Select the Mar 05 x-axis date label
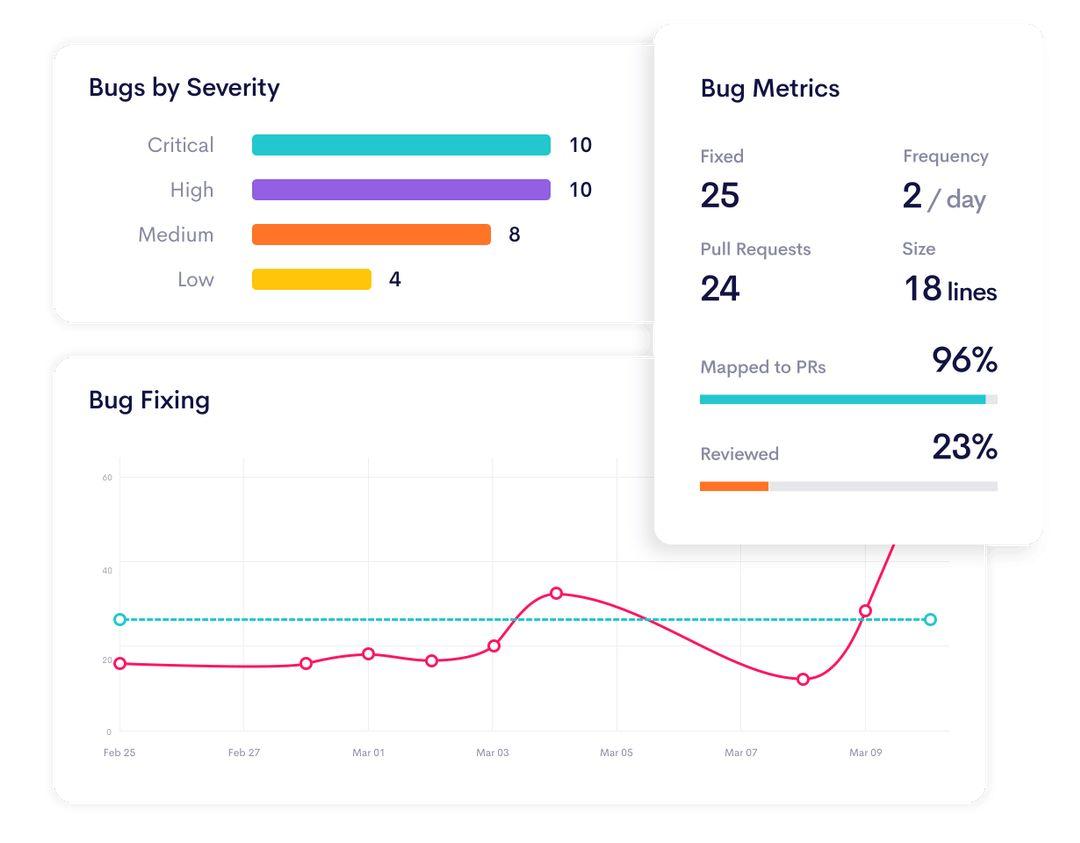Viewport: 1080px width, 843px height. point(616,753)
